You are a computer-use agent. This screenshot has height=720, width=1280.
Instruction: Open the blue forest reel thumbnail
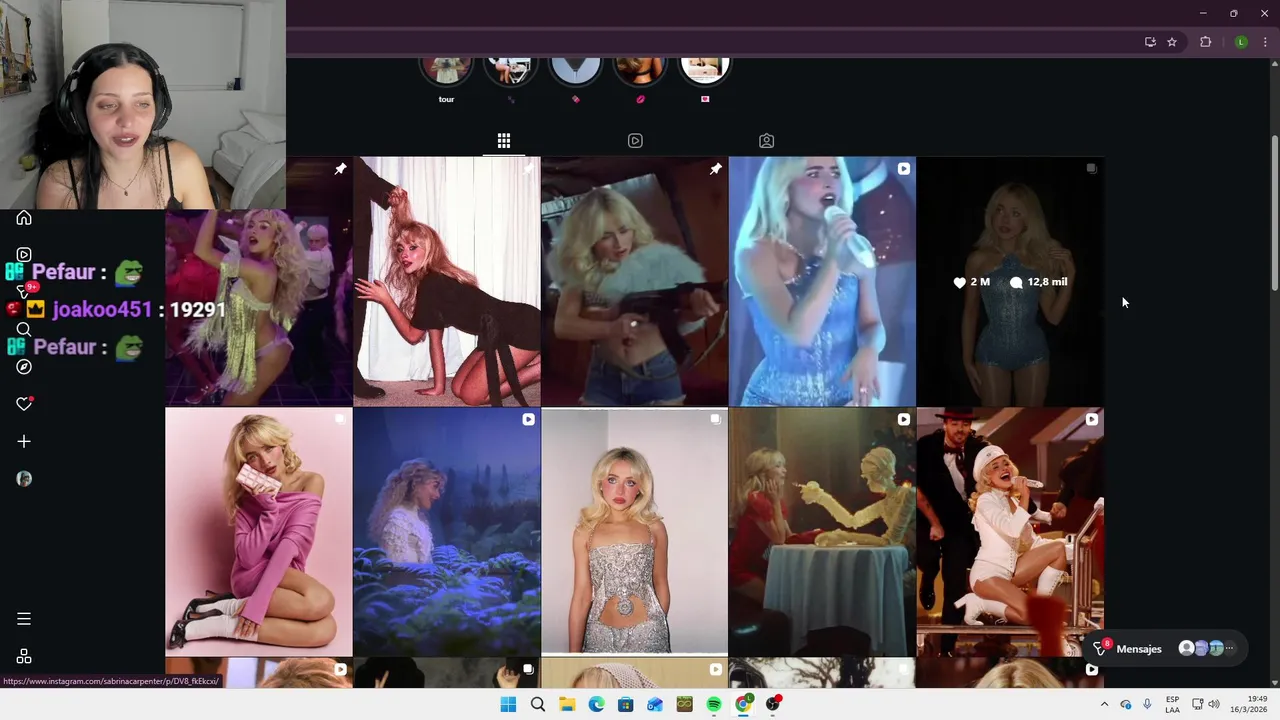click(446, 532)
